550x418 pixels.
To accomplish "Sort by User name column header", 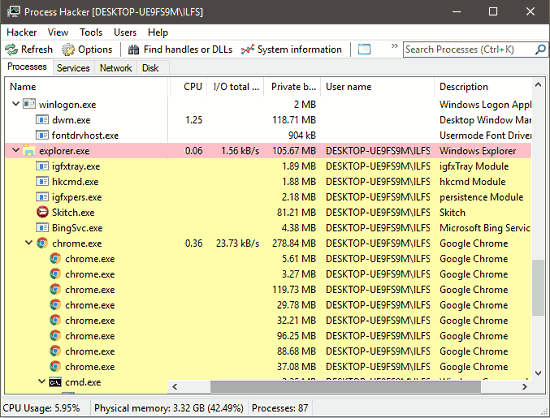I will tap(377, 87).
